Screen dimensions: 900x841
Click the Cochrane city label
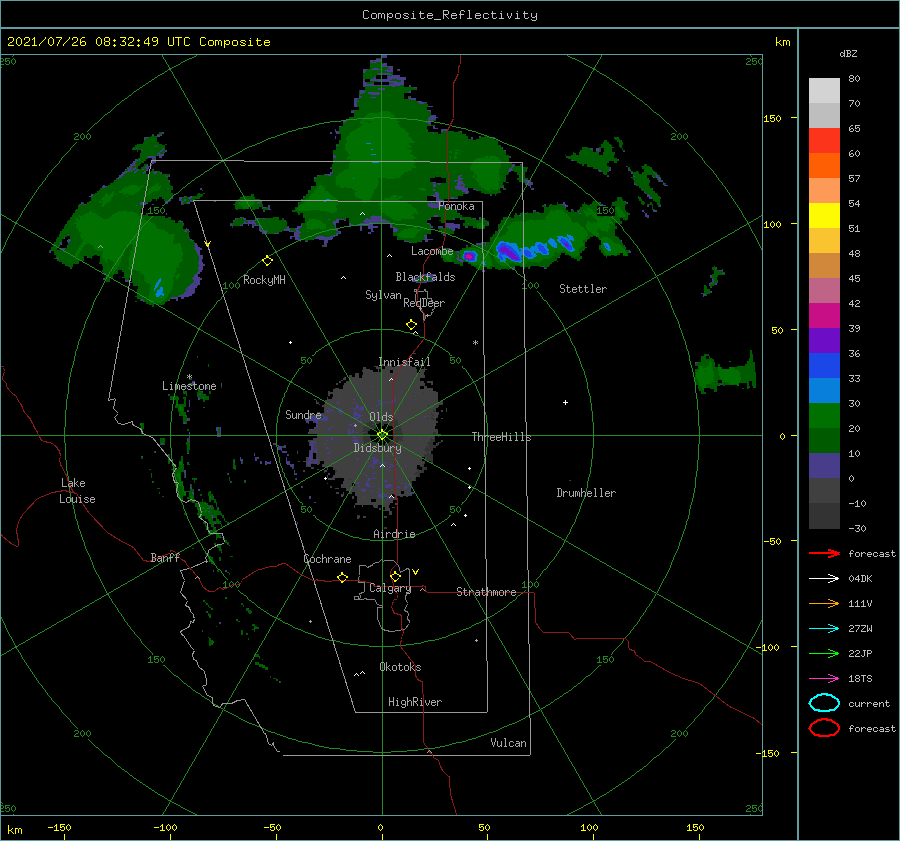pos(327,559)
